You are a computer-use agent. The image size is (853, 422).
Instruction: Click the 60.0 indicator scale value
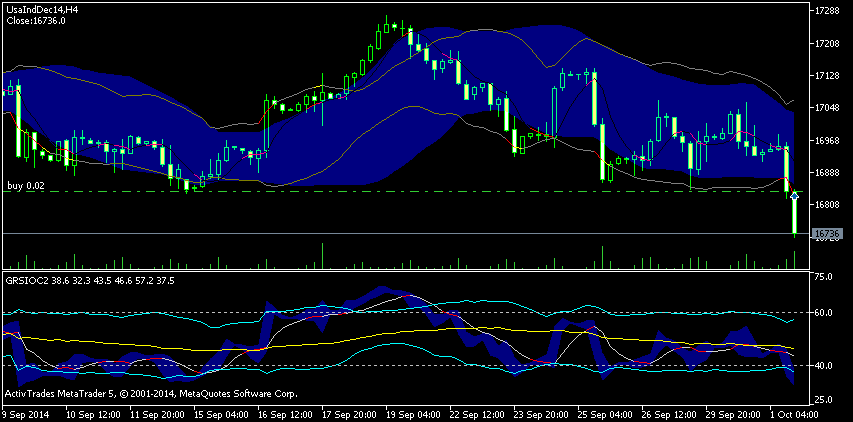click(826, 313)
